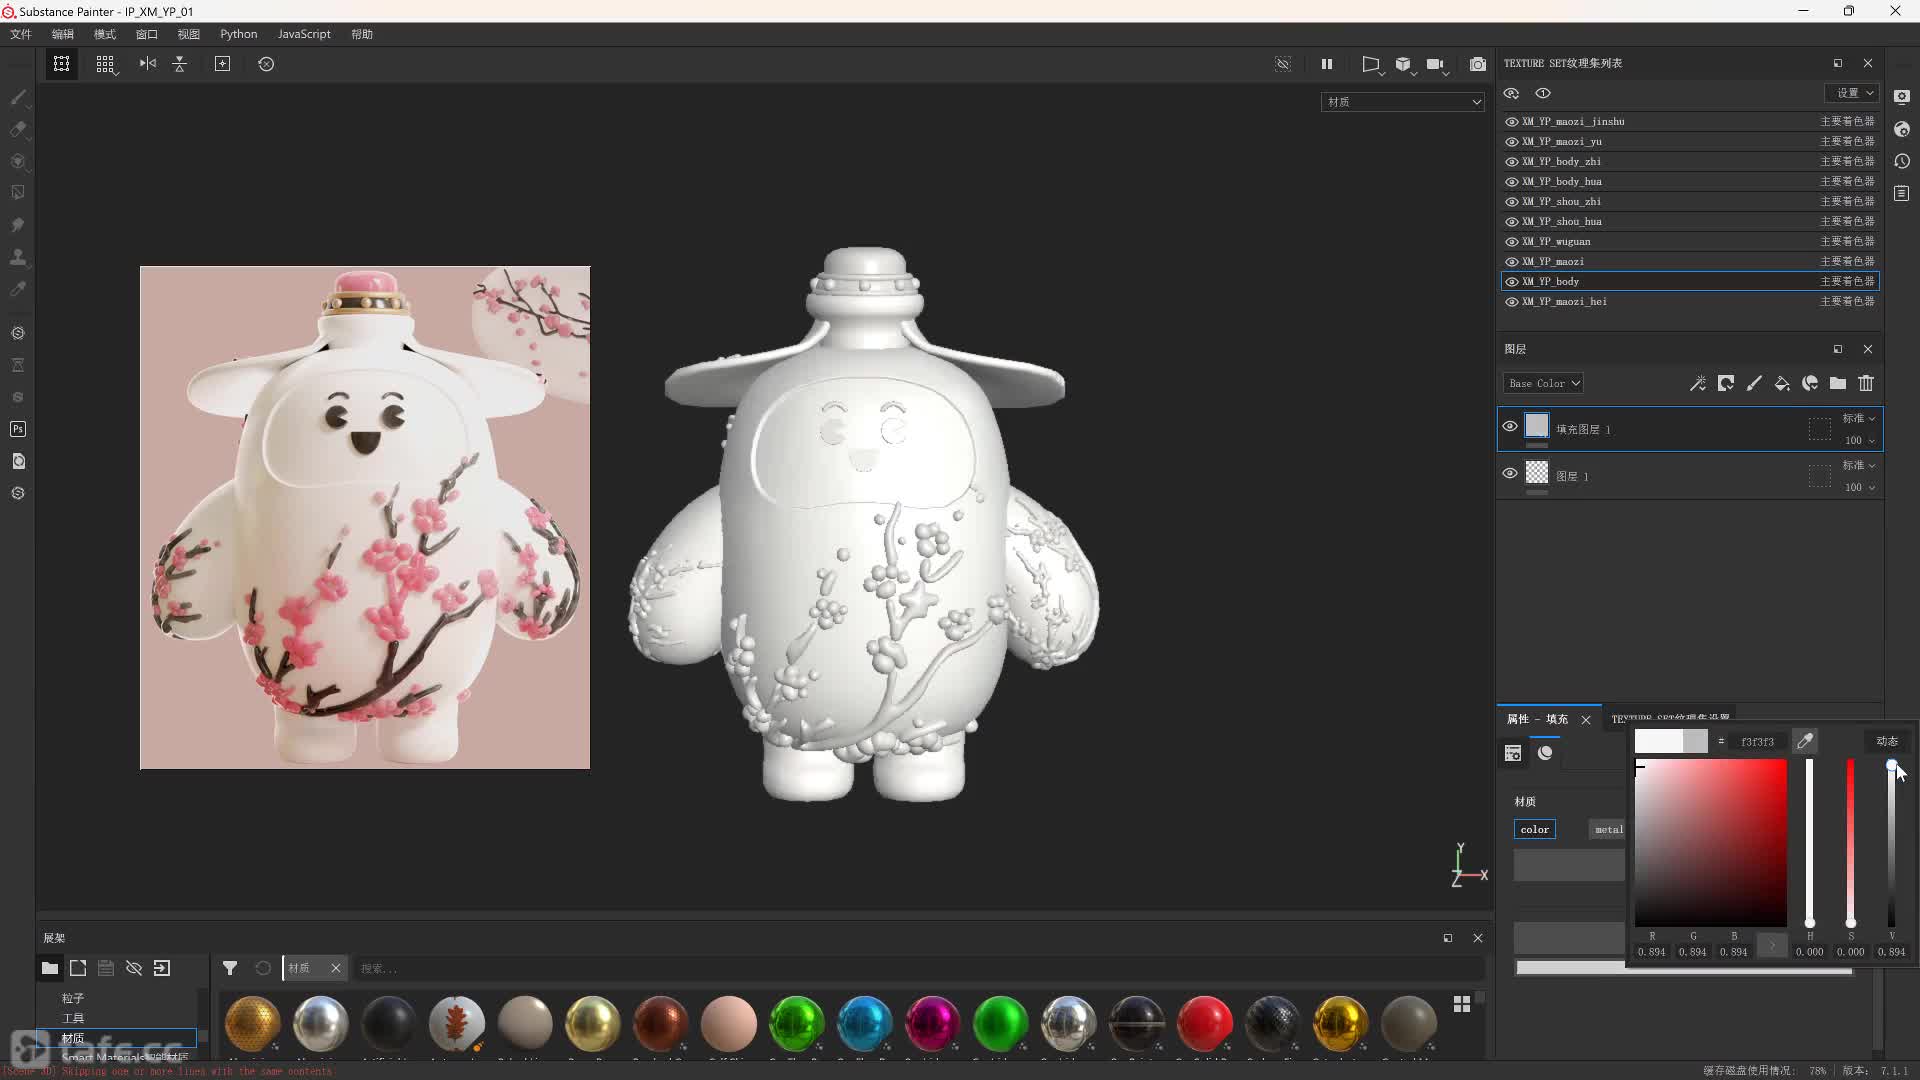This screenshot has width=1920, height=1080.
Task: Hide the 图层 1 layer
Action: [x=1510, y=473]
